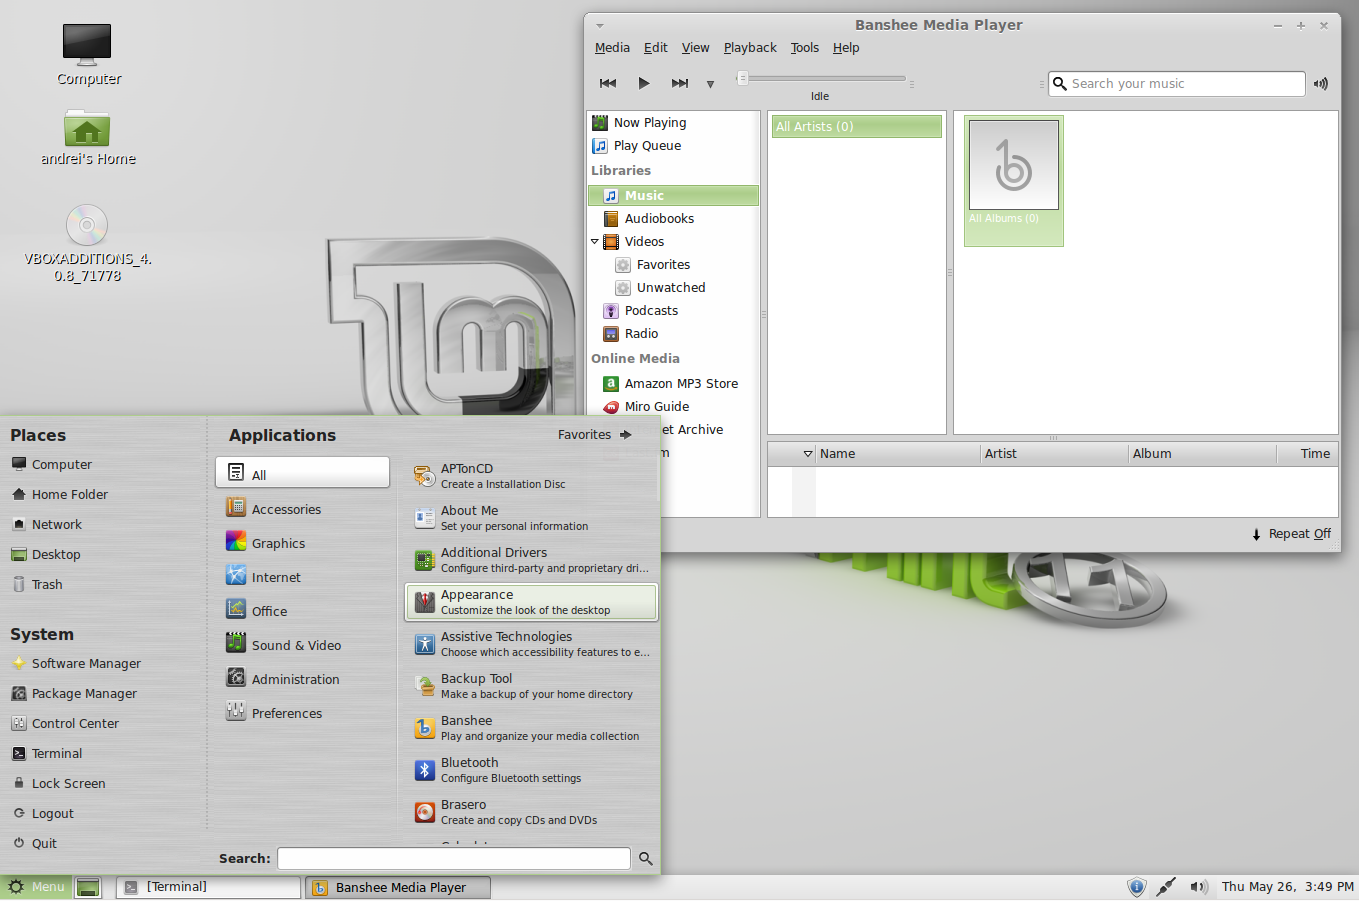Open the Repeat Off dropdown

pos(1291,534)
